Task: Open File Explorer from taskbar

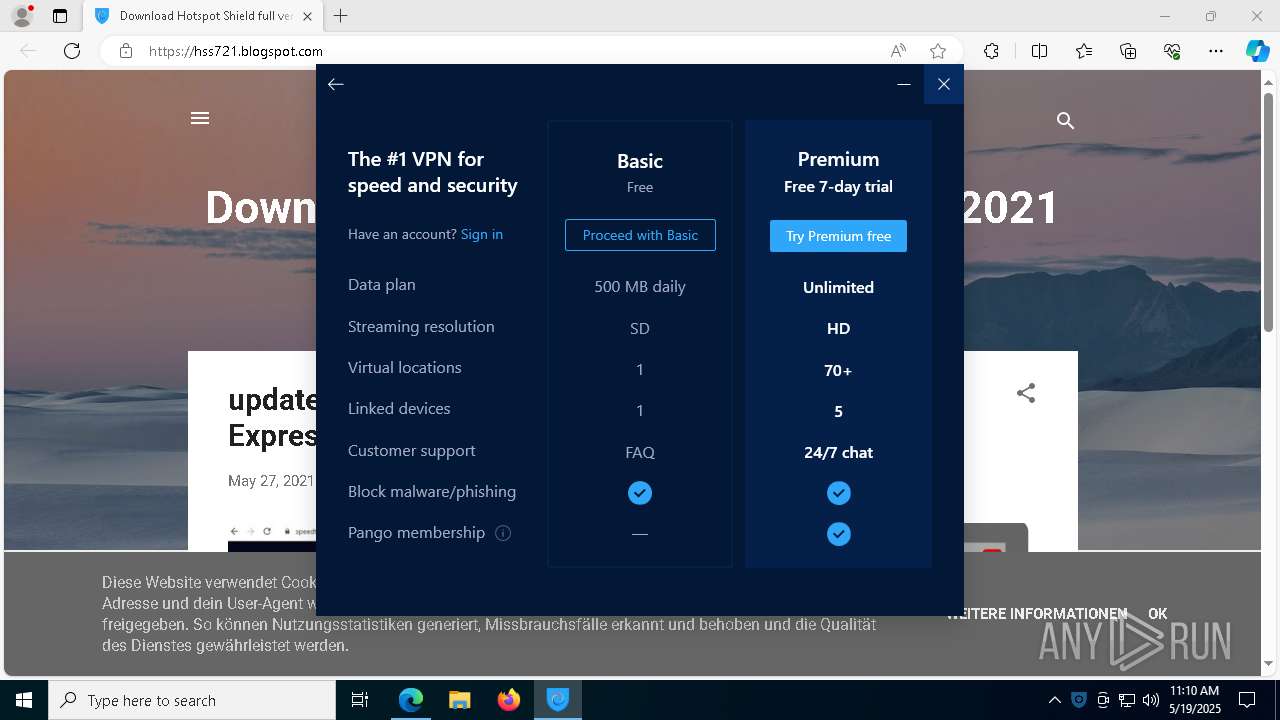Action: tap(459, 700)
